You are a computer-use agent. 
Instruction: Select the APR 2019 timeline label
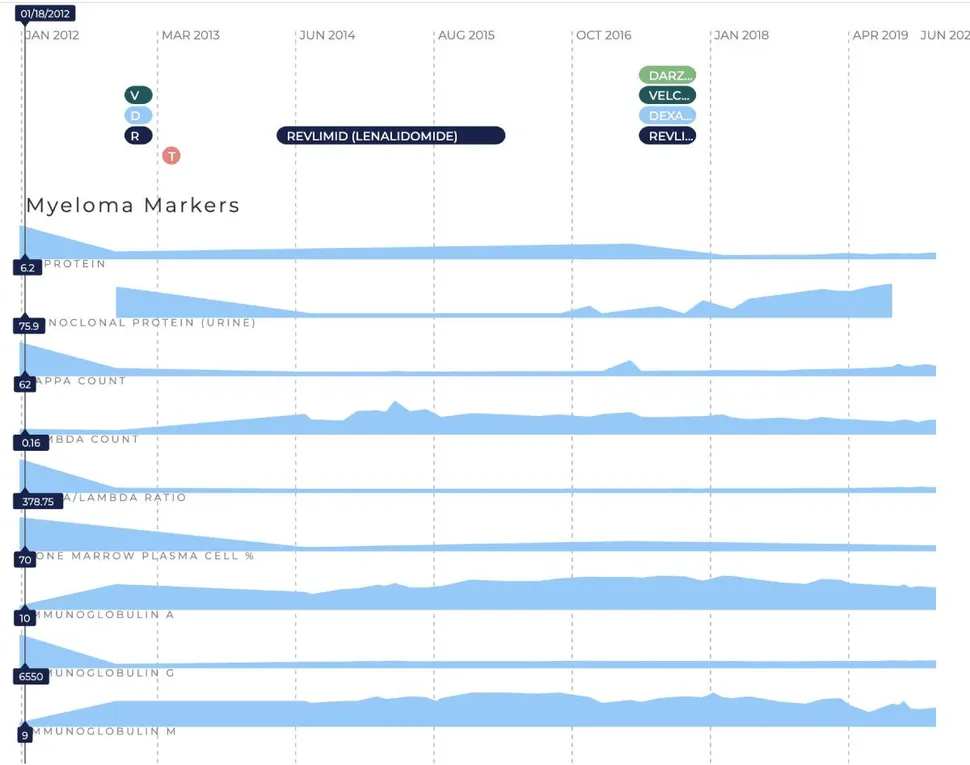click(x=880, y=35)
